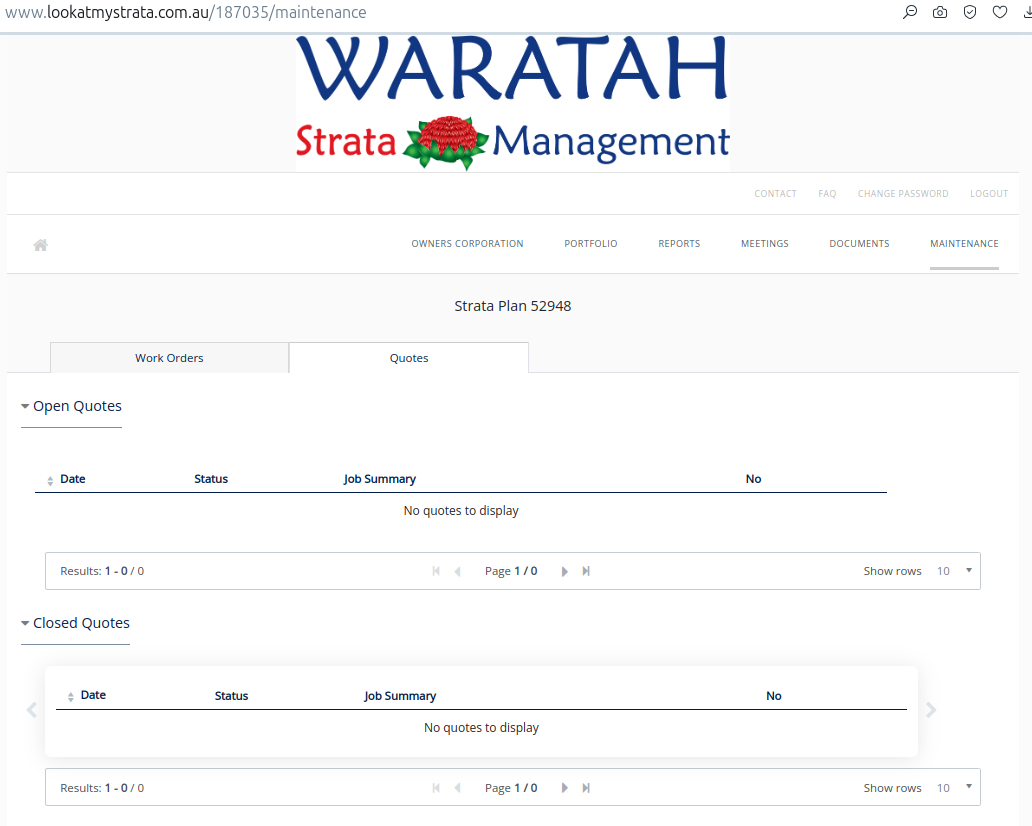The width and height of the screenshot is (1032, 826).
Task: Open the Documents menu
Action: tap(859, 244)
